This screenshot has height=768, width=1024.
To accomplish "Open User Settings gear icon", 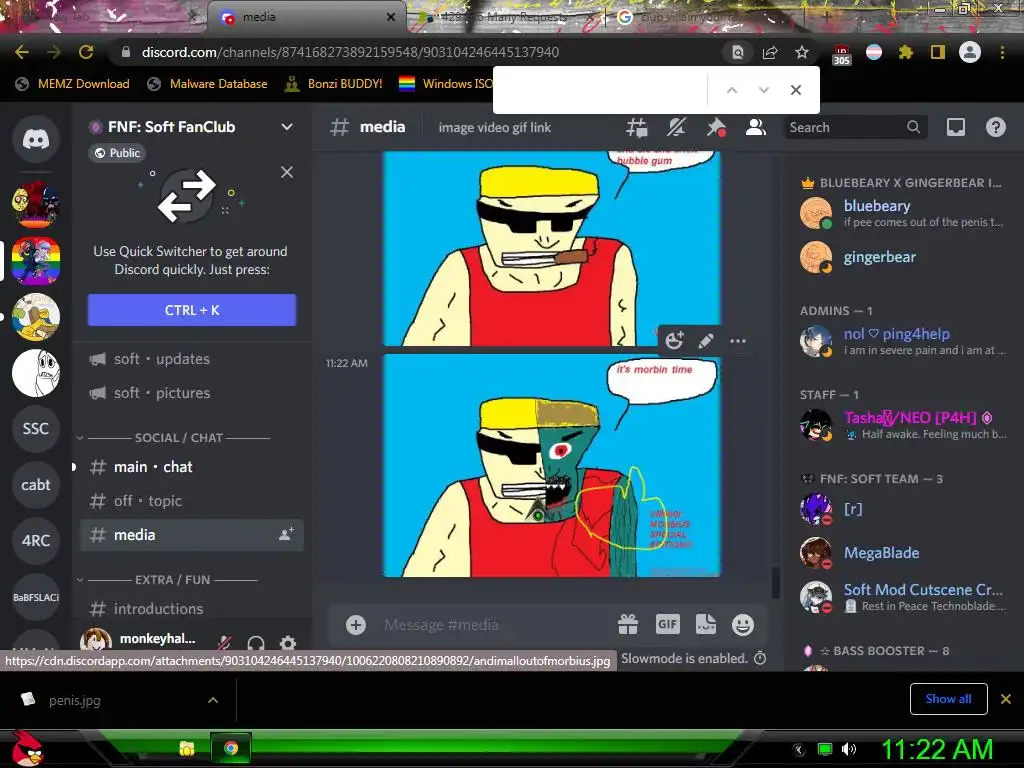I will pos(288,643).
